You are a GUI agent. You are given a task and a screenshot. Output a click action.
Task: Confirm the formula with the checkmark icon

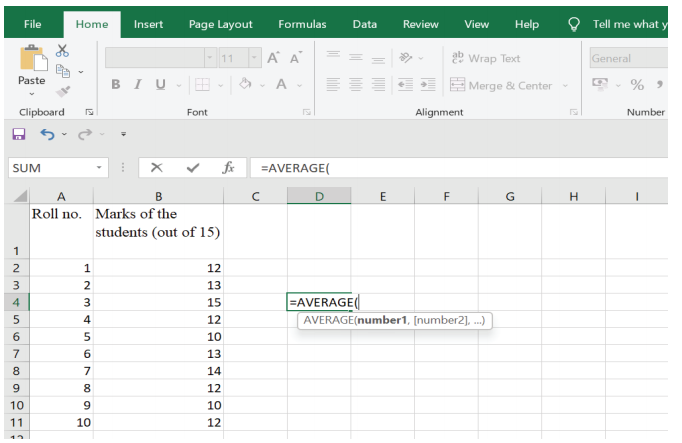point(193,167)
